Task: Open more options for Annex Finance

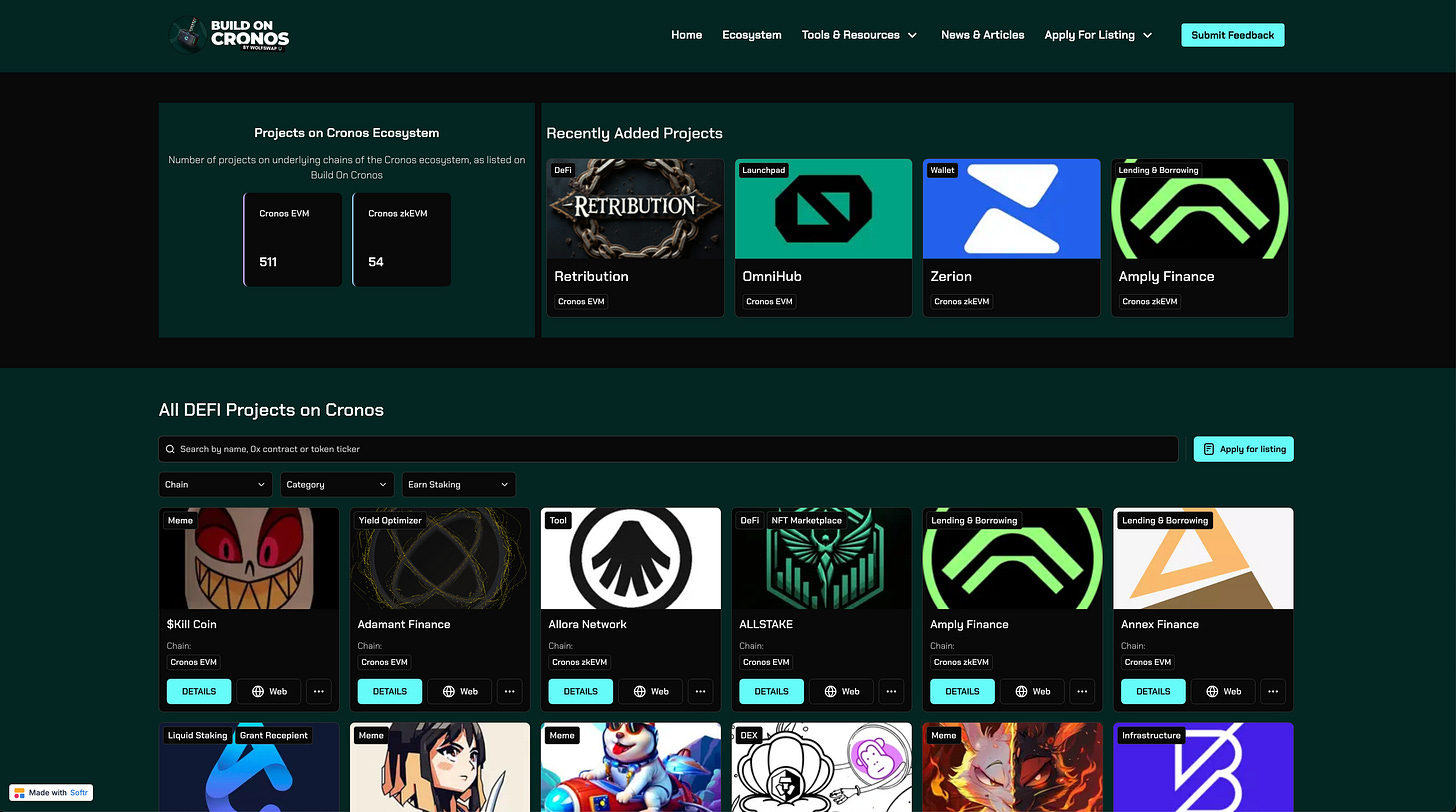Action: (x=1272, y=691)
